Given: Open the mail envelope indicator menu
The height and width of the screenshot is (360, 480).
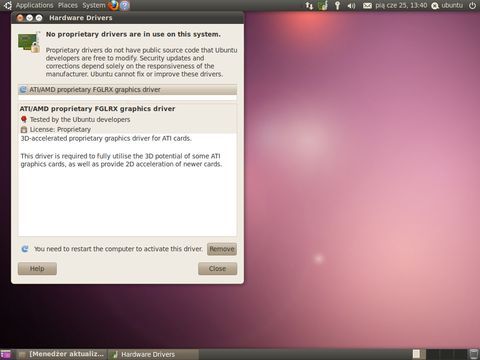Looking at the screenshot, I should pos(367,6).
